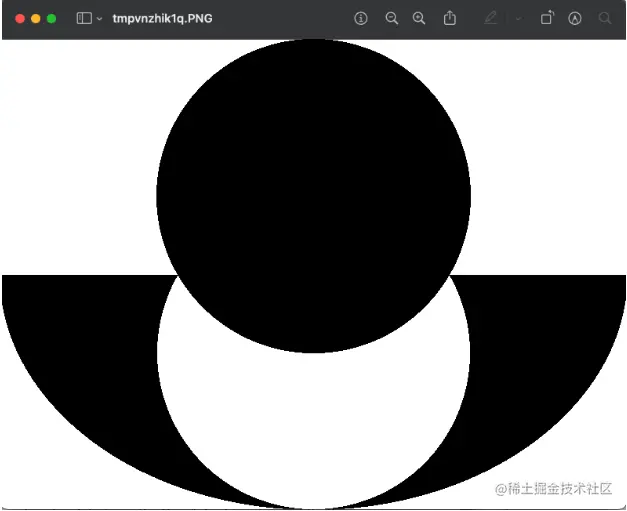Open the sidebar view menu
627x511 pixels.
click(x=84, y=18)
